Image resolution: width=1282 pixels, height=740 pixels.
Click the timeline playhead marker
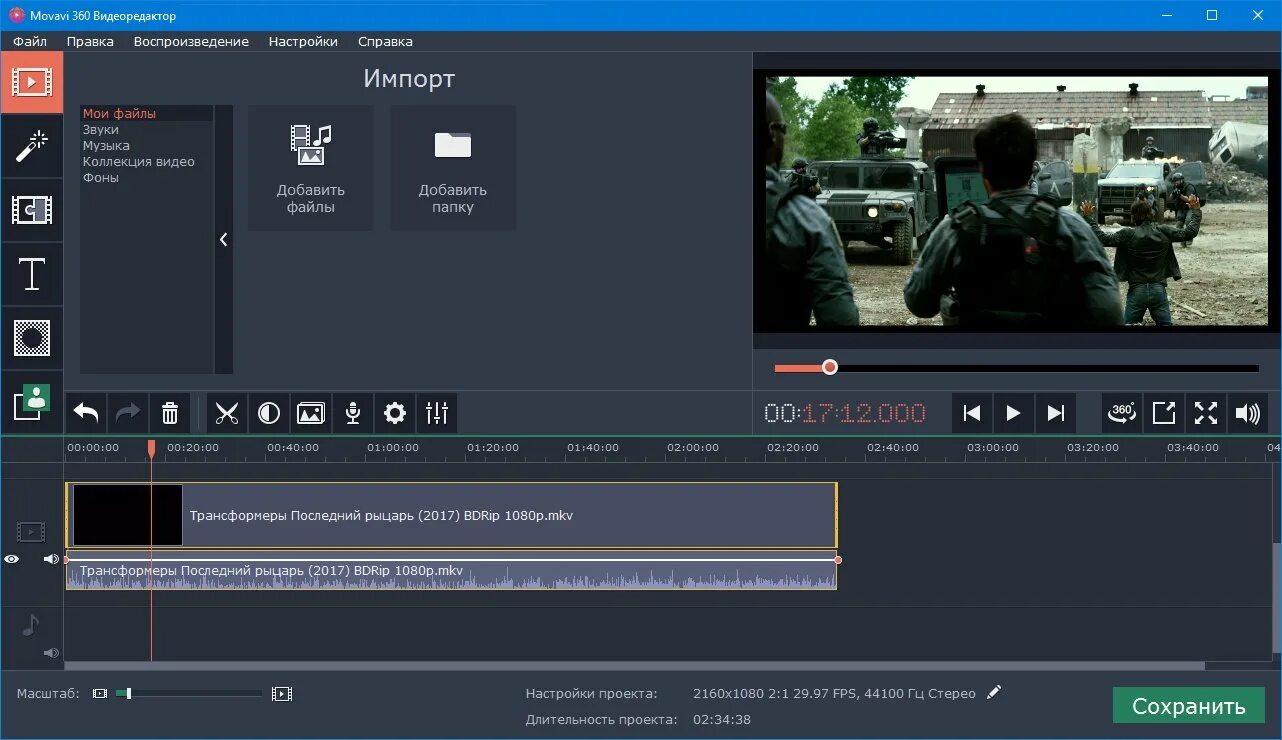(151, 449)
